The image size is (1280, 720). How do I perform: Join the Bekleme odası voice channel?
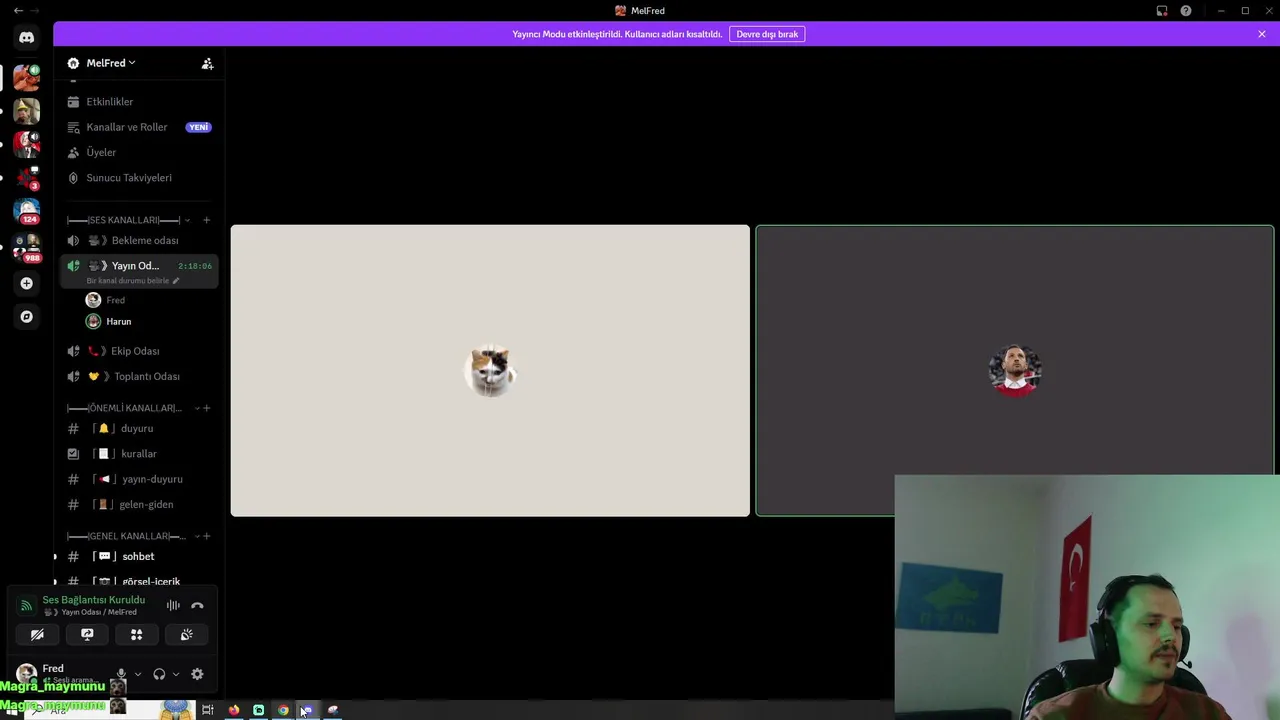pos(139,241)
